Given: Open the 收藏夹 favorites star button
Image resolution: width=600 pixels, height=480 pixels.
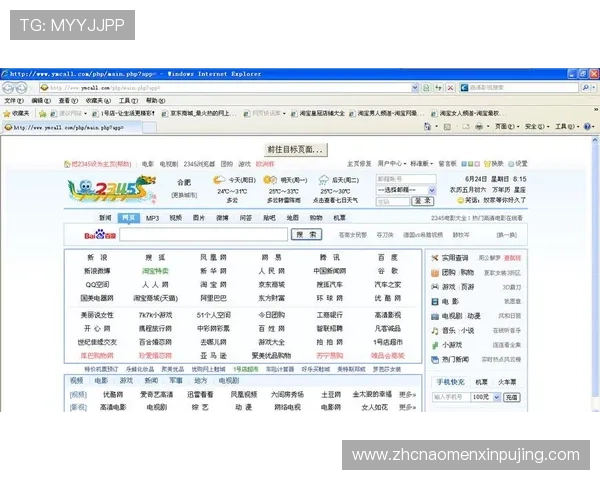Looking at the screenshot, I should [x=16, y=113].
